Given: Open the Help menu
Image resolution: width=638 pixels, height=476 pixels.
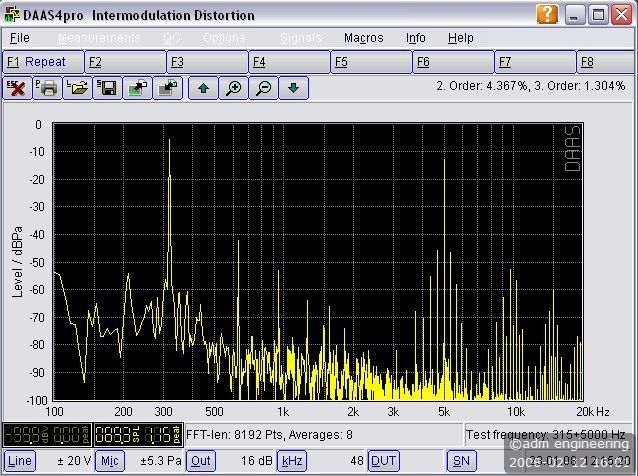Looking at the screenshot, I should [460, 38].
